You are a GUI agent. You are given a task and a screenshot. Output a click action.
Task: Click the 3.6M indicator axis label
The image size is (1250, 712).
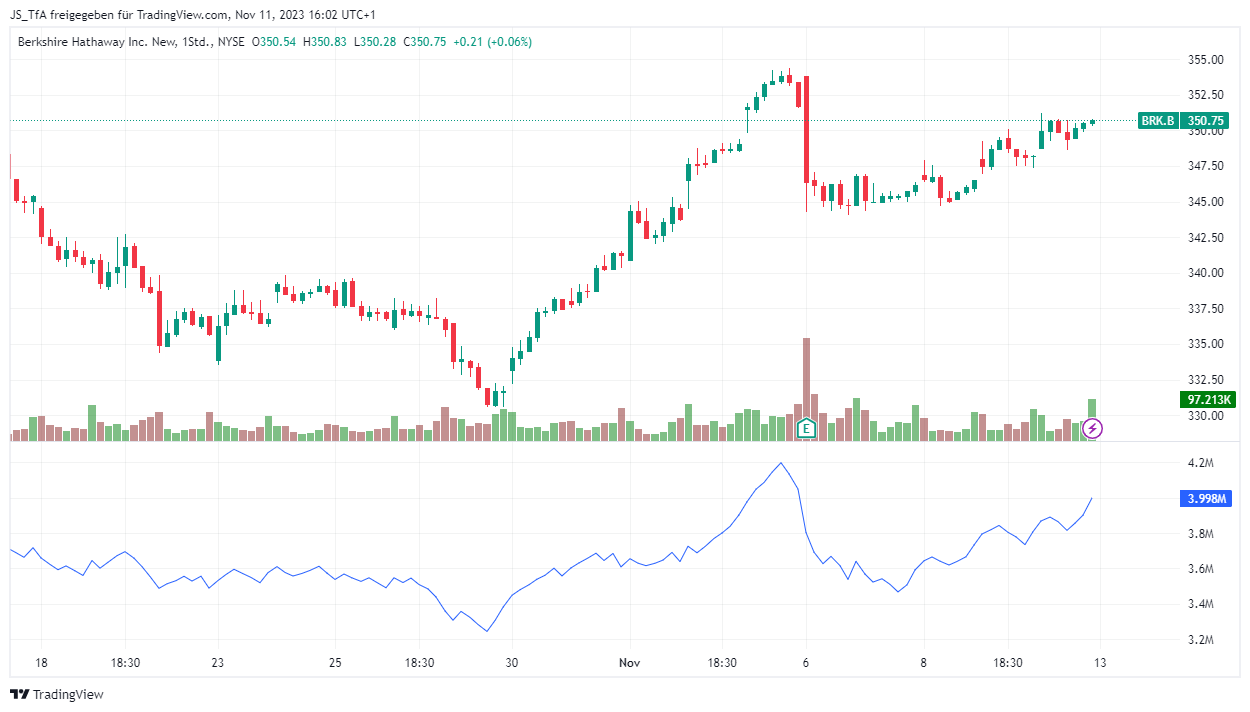coord(1200,569)
